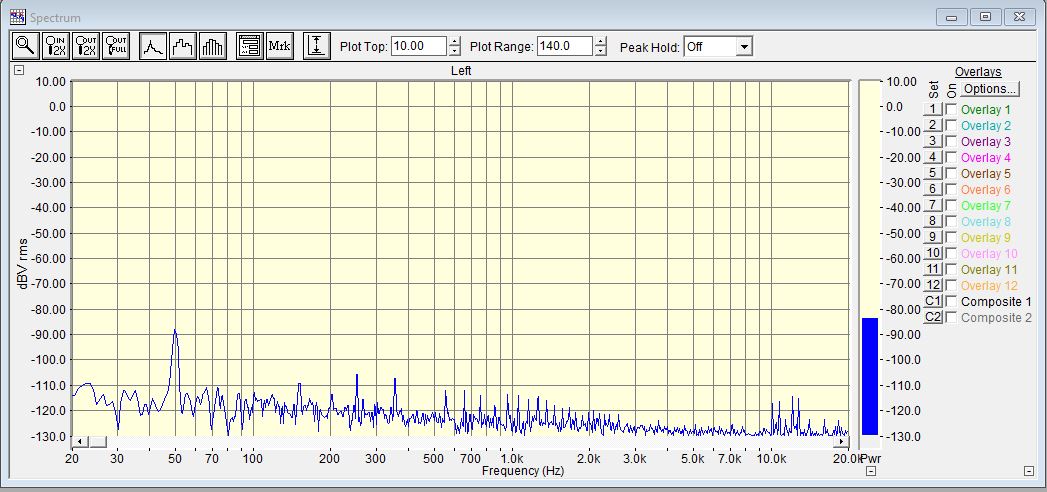Zoom out to full spectrum view
Image resolution: width=1047 pixels, height=492 pixels.
point(116,46)
